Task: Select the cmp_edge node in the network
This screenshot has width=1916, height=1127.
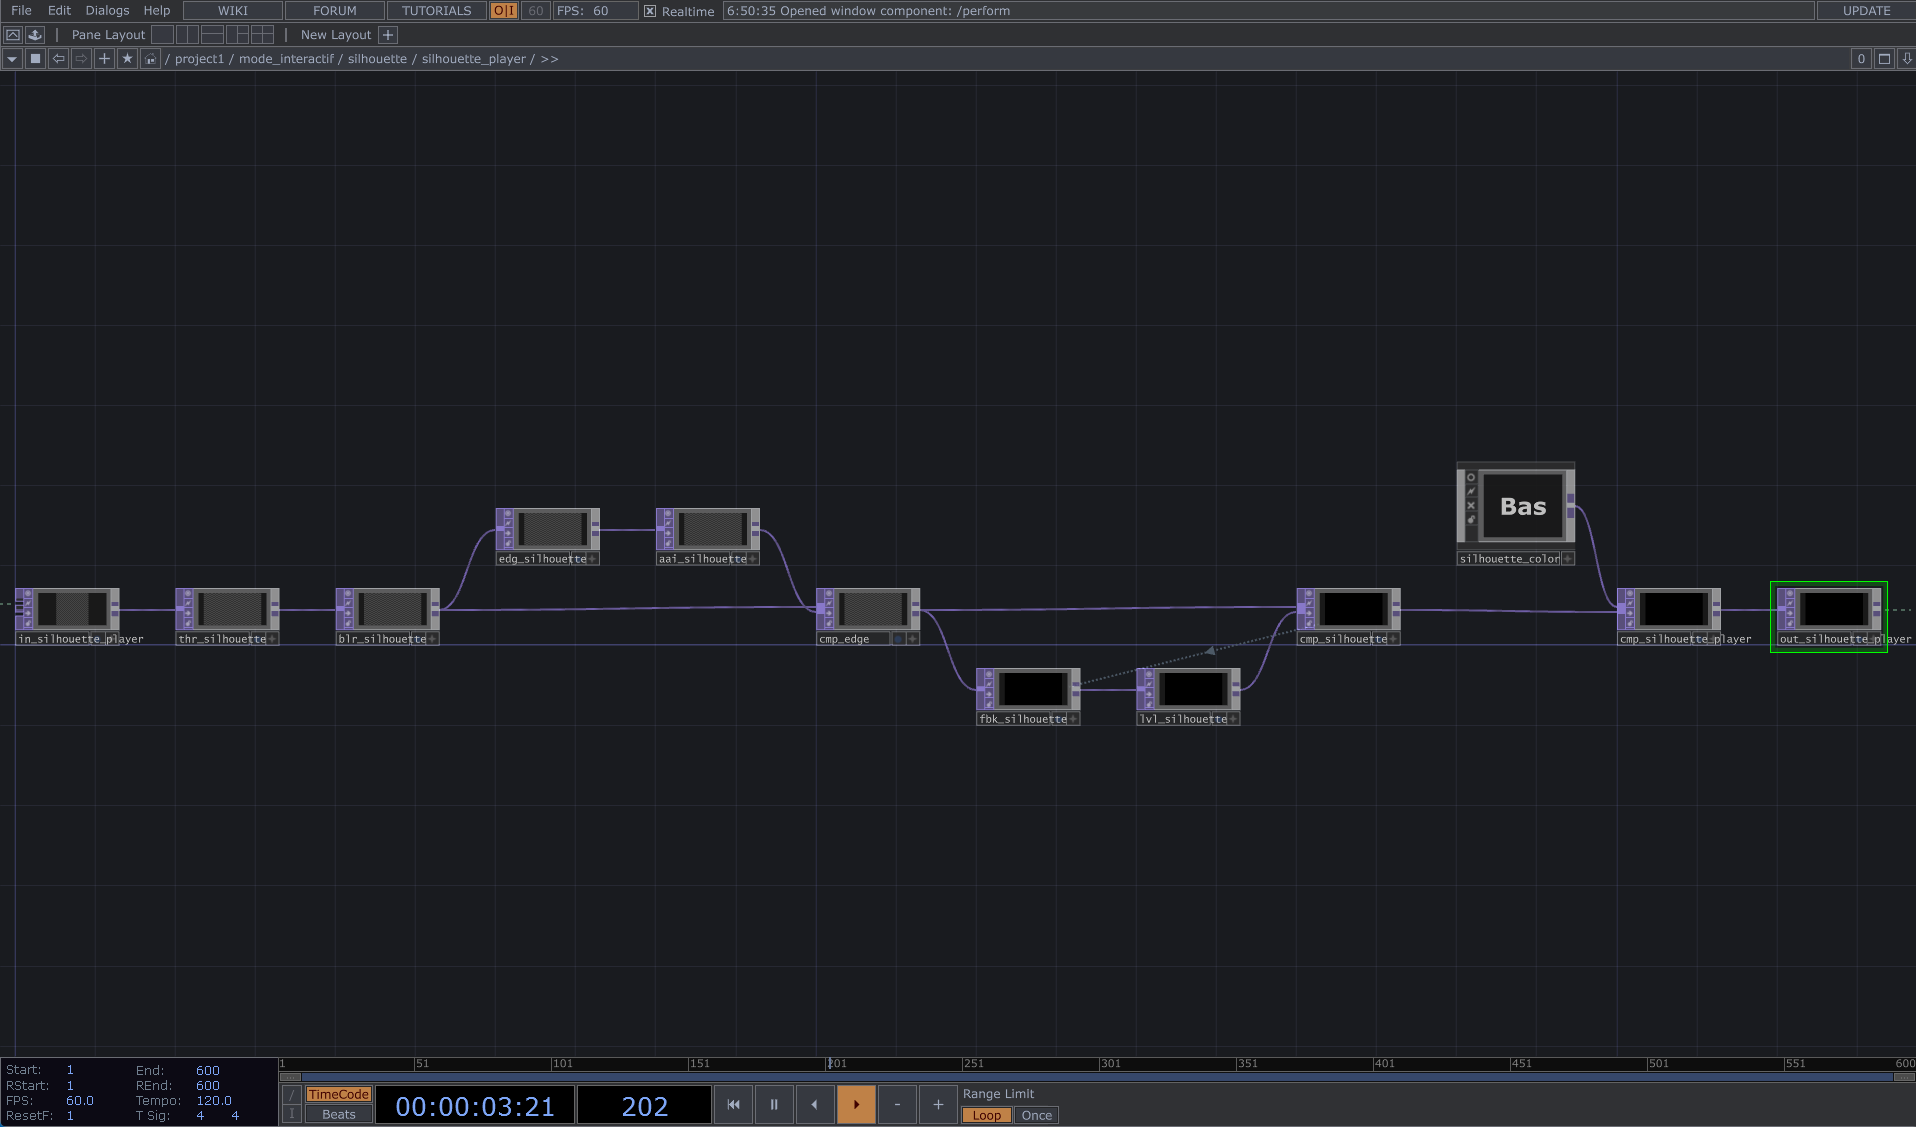Action: pyautogui.click(x=867, y=608)
